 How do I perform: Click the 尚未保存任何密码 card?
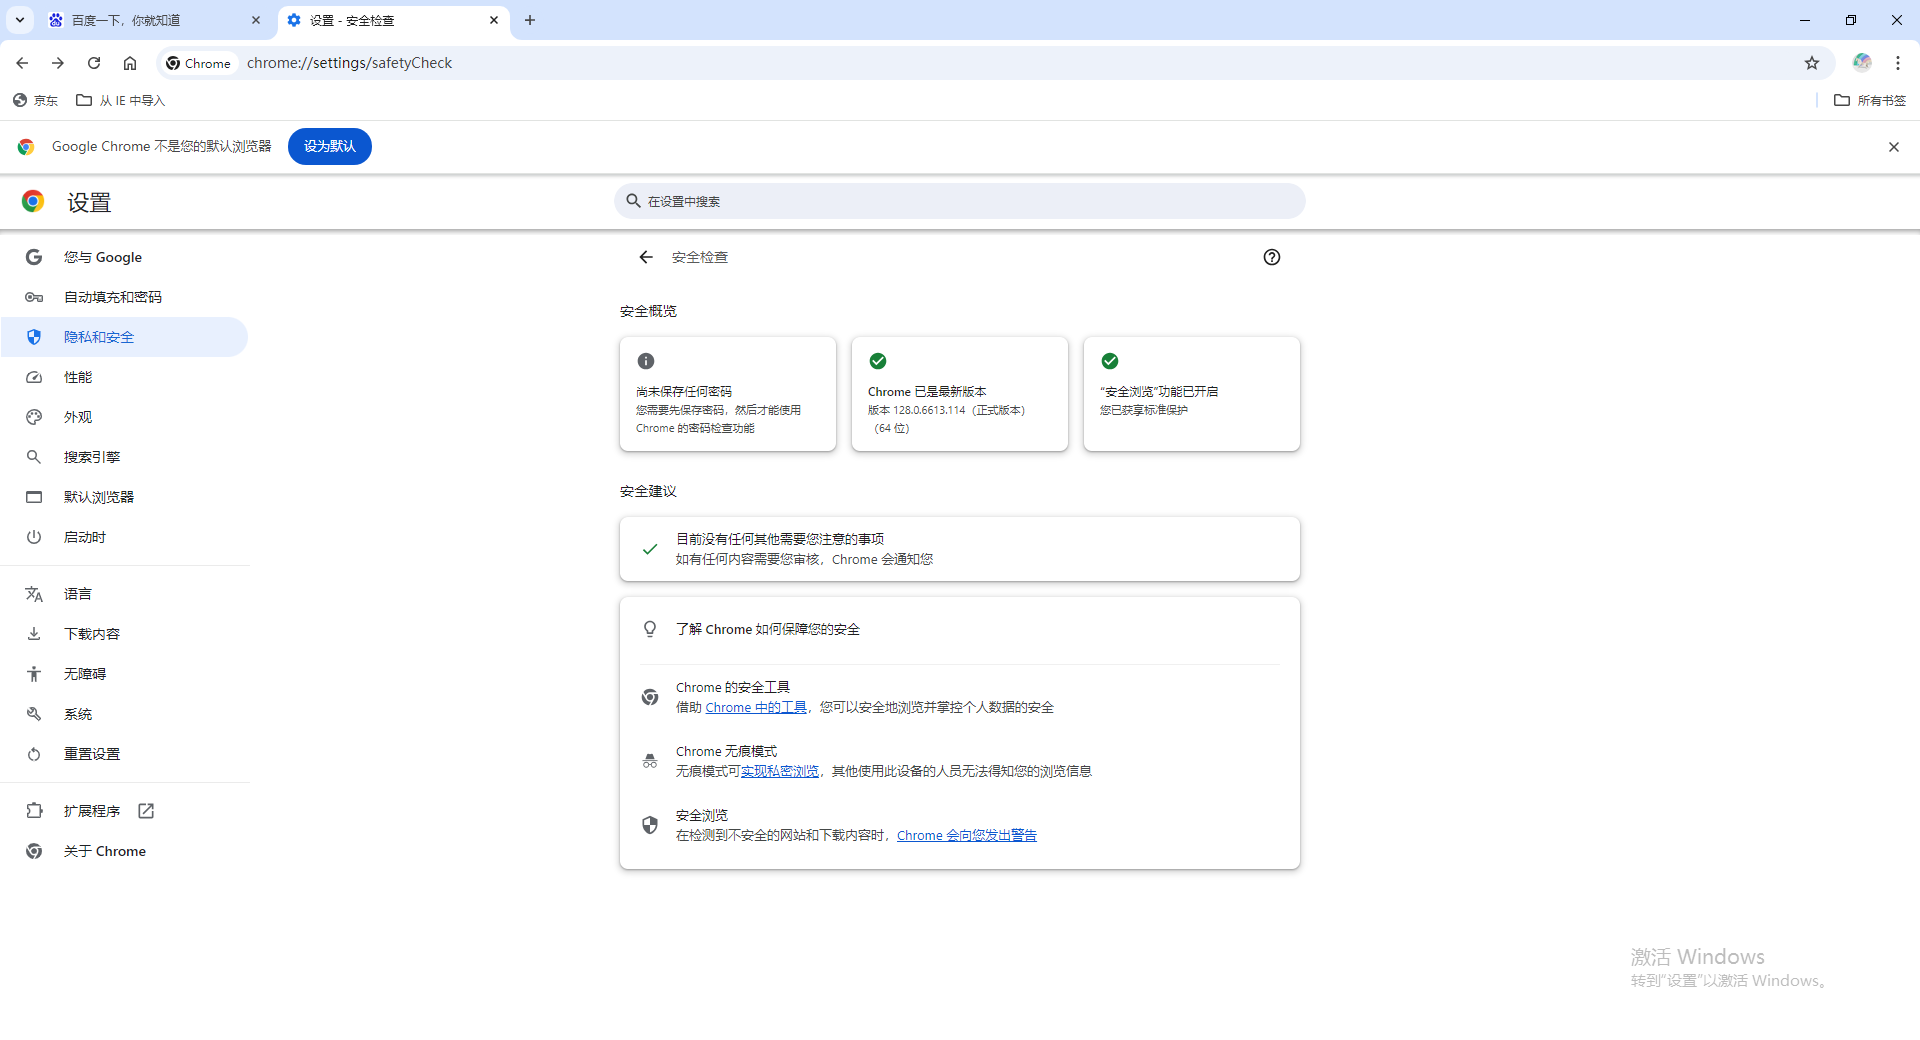728,394
